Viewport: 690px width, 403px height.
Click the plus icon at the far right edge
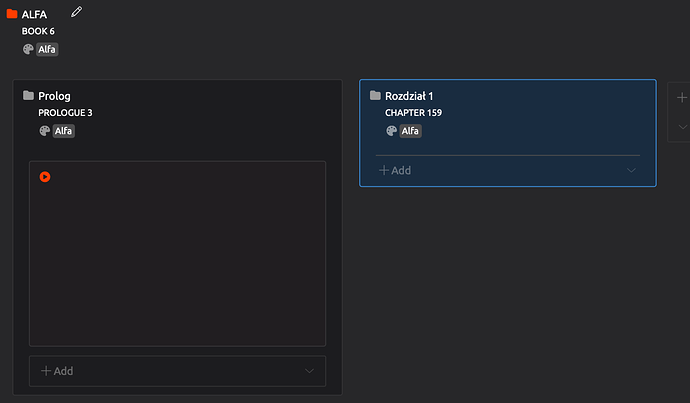681,98
